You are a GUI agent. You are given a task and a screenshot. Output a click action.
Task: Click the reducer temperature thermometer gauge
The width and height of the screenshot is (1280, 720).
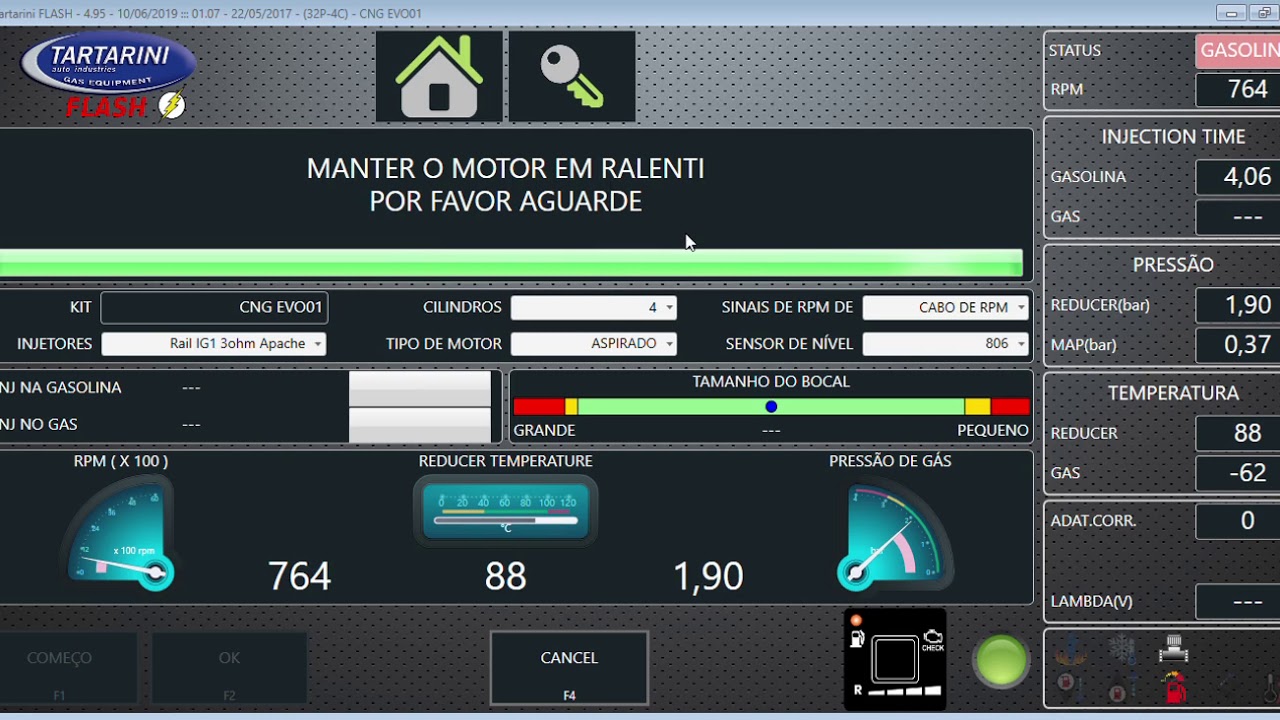505,510
